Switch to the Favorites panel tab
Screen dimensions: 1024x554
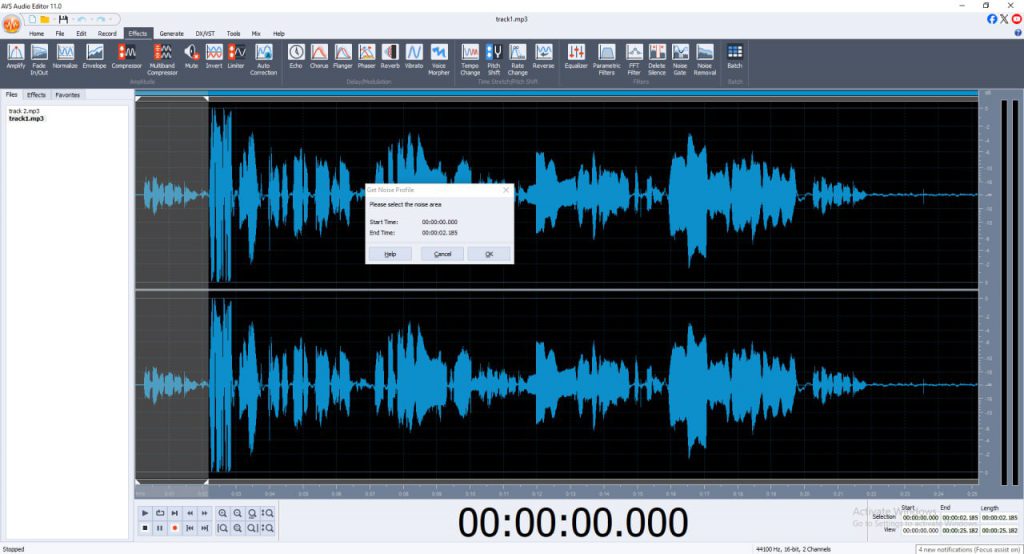click(68, 95)
